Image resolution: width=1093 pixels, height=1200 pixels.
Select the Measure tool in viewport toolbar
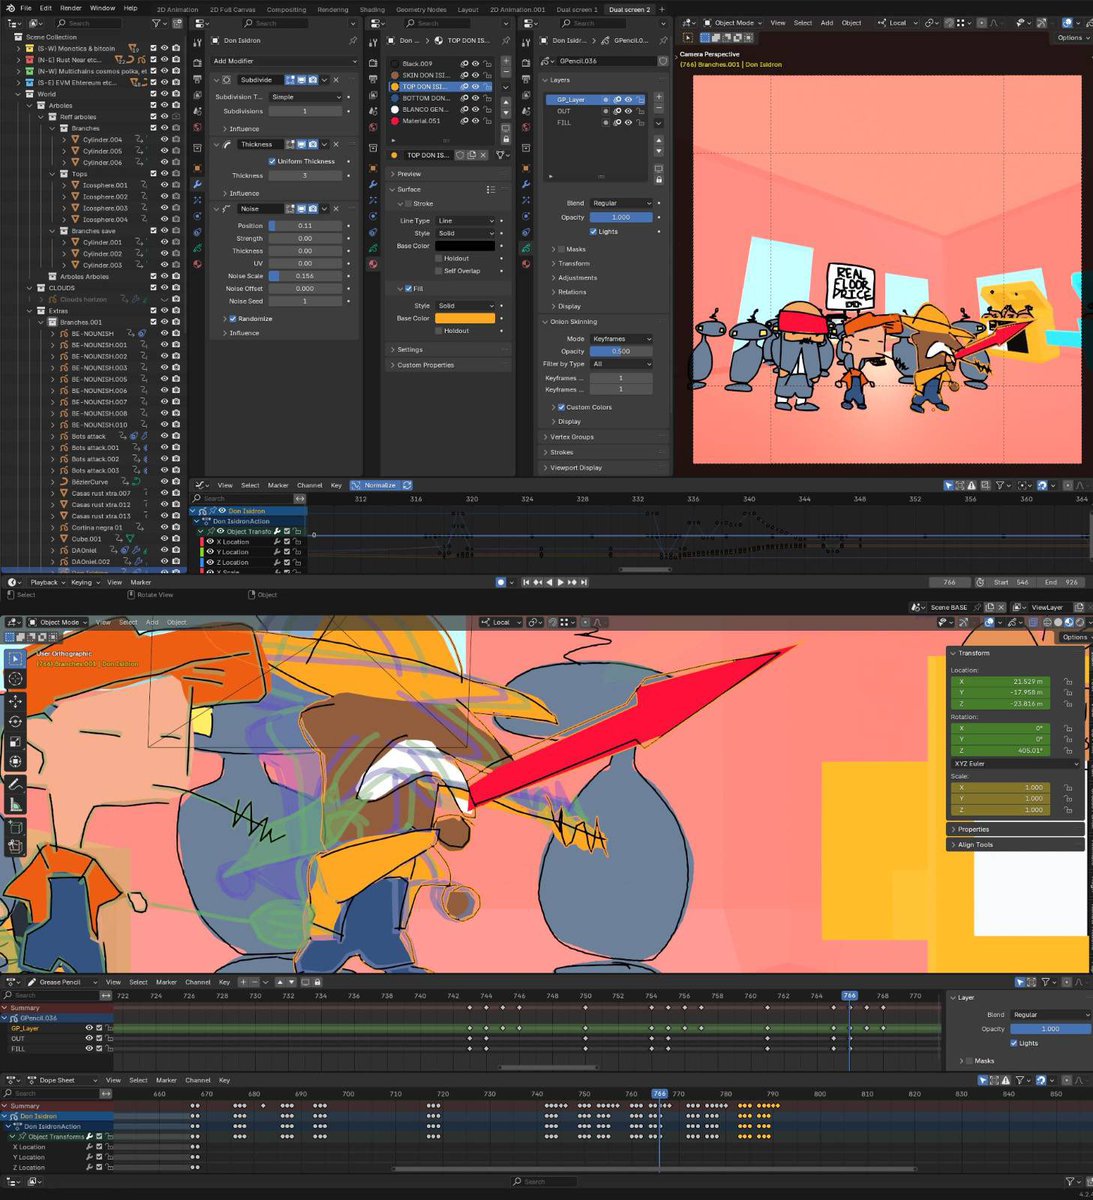(x=15, y=804)
